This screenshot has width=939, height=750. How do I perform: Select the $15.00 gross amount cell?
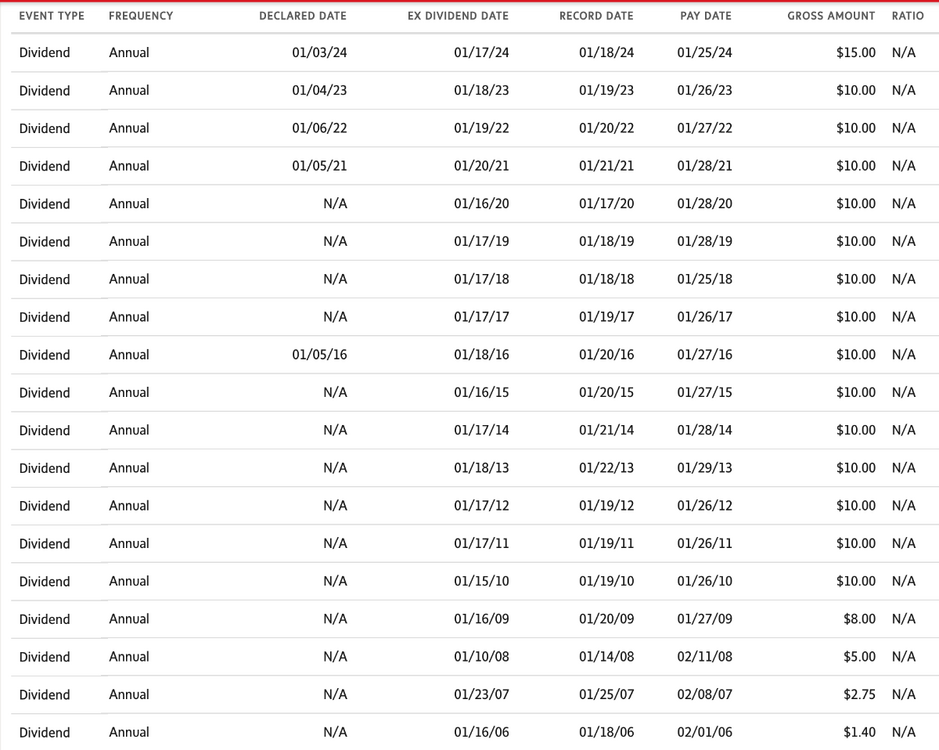(856, 53)
